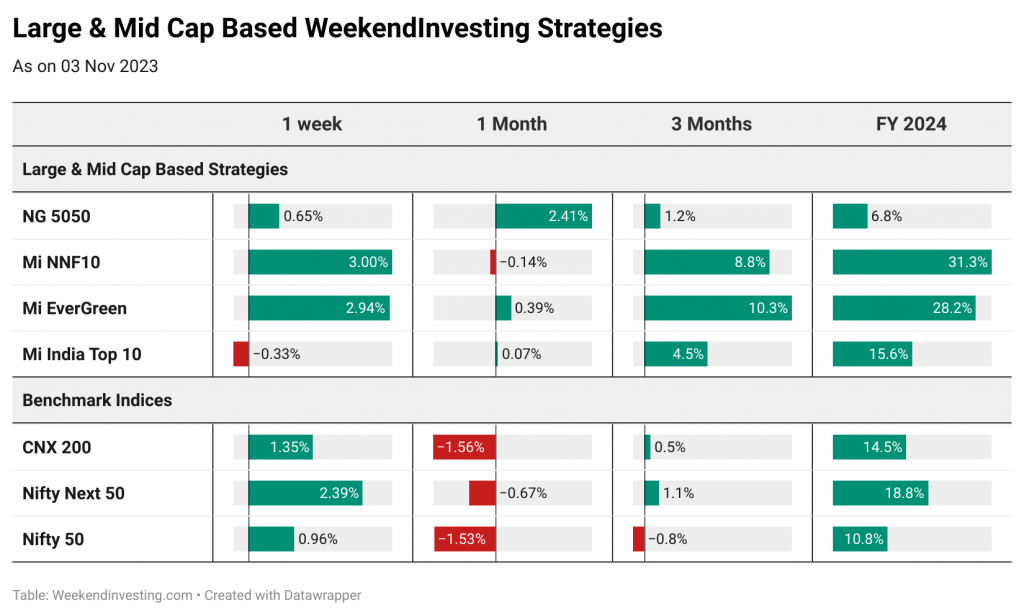Click the 3 Months column header

tap(711, 124)
